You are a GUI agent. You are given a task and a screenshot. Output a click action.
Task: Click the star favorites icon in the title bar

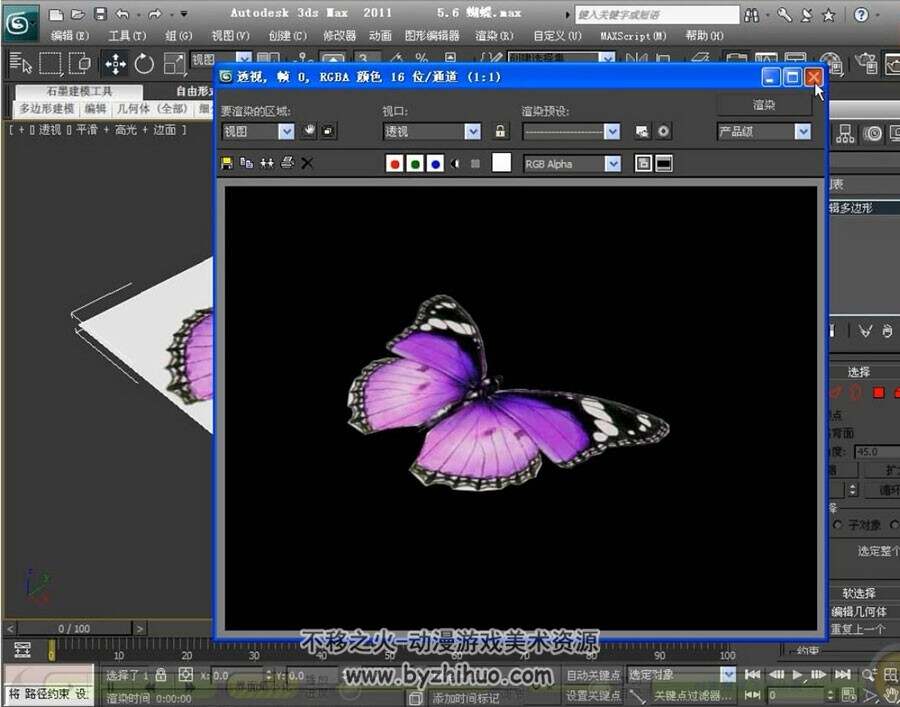click(x=828, y=15)
